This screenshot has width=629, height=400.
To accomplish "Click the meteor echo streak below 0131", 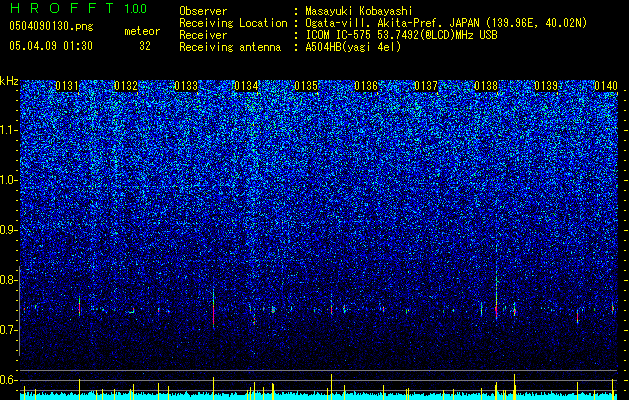I will [x=79, y=307].
